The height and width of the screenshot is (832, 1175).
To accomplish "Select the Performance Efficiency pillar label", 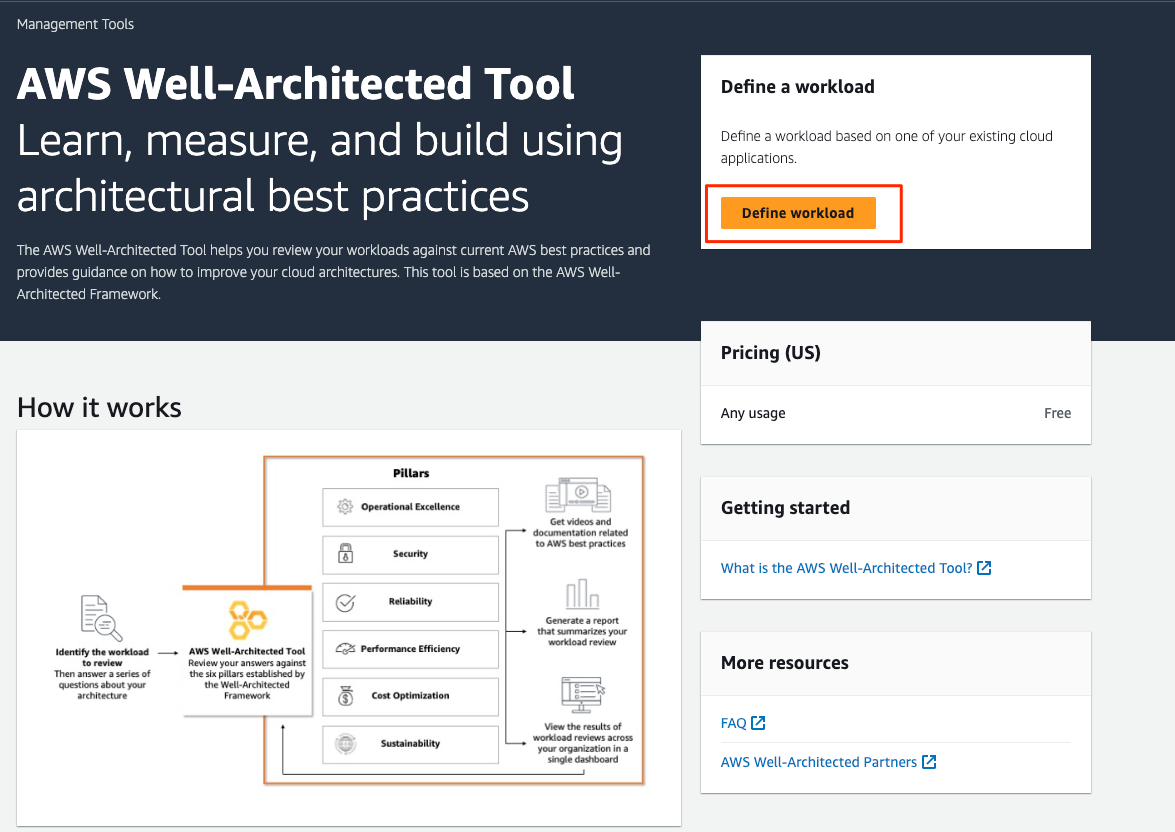I will click(411, 649).
